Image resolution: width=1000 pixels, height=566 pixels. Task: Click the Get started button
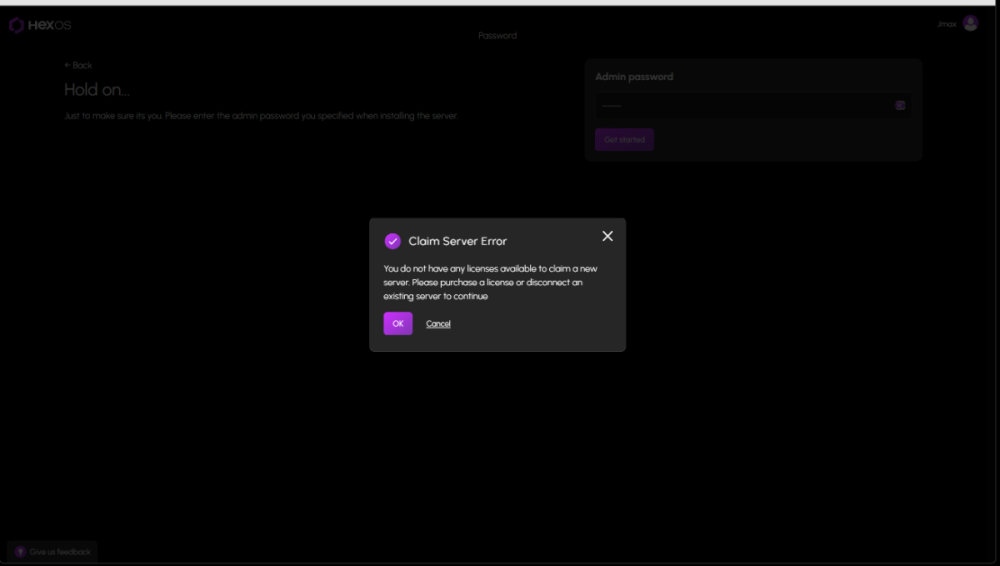624,140
